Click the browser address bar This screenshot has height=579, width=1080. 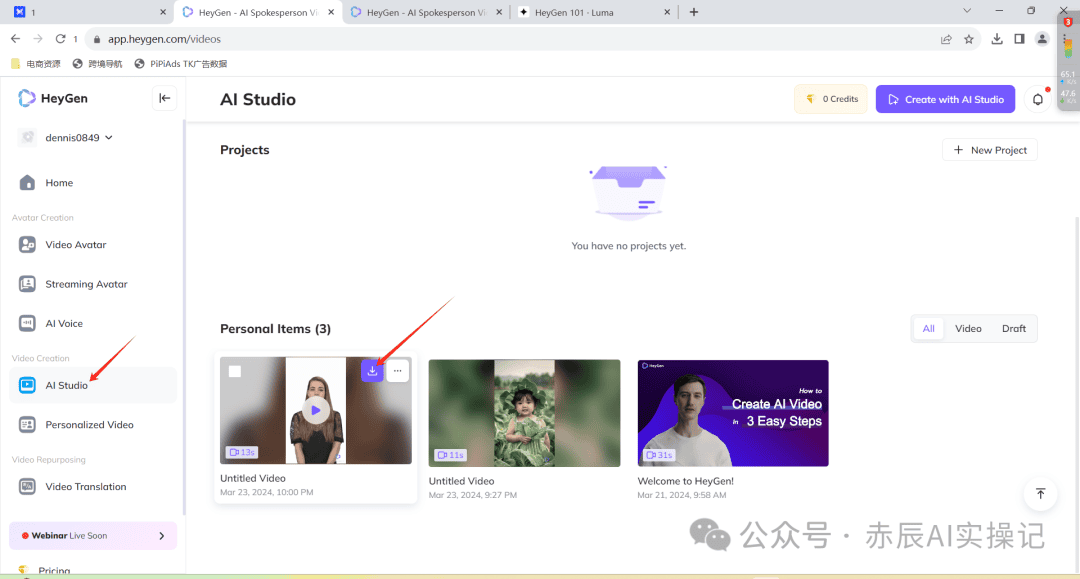[300, 38]
